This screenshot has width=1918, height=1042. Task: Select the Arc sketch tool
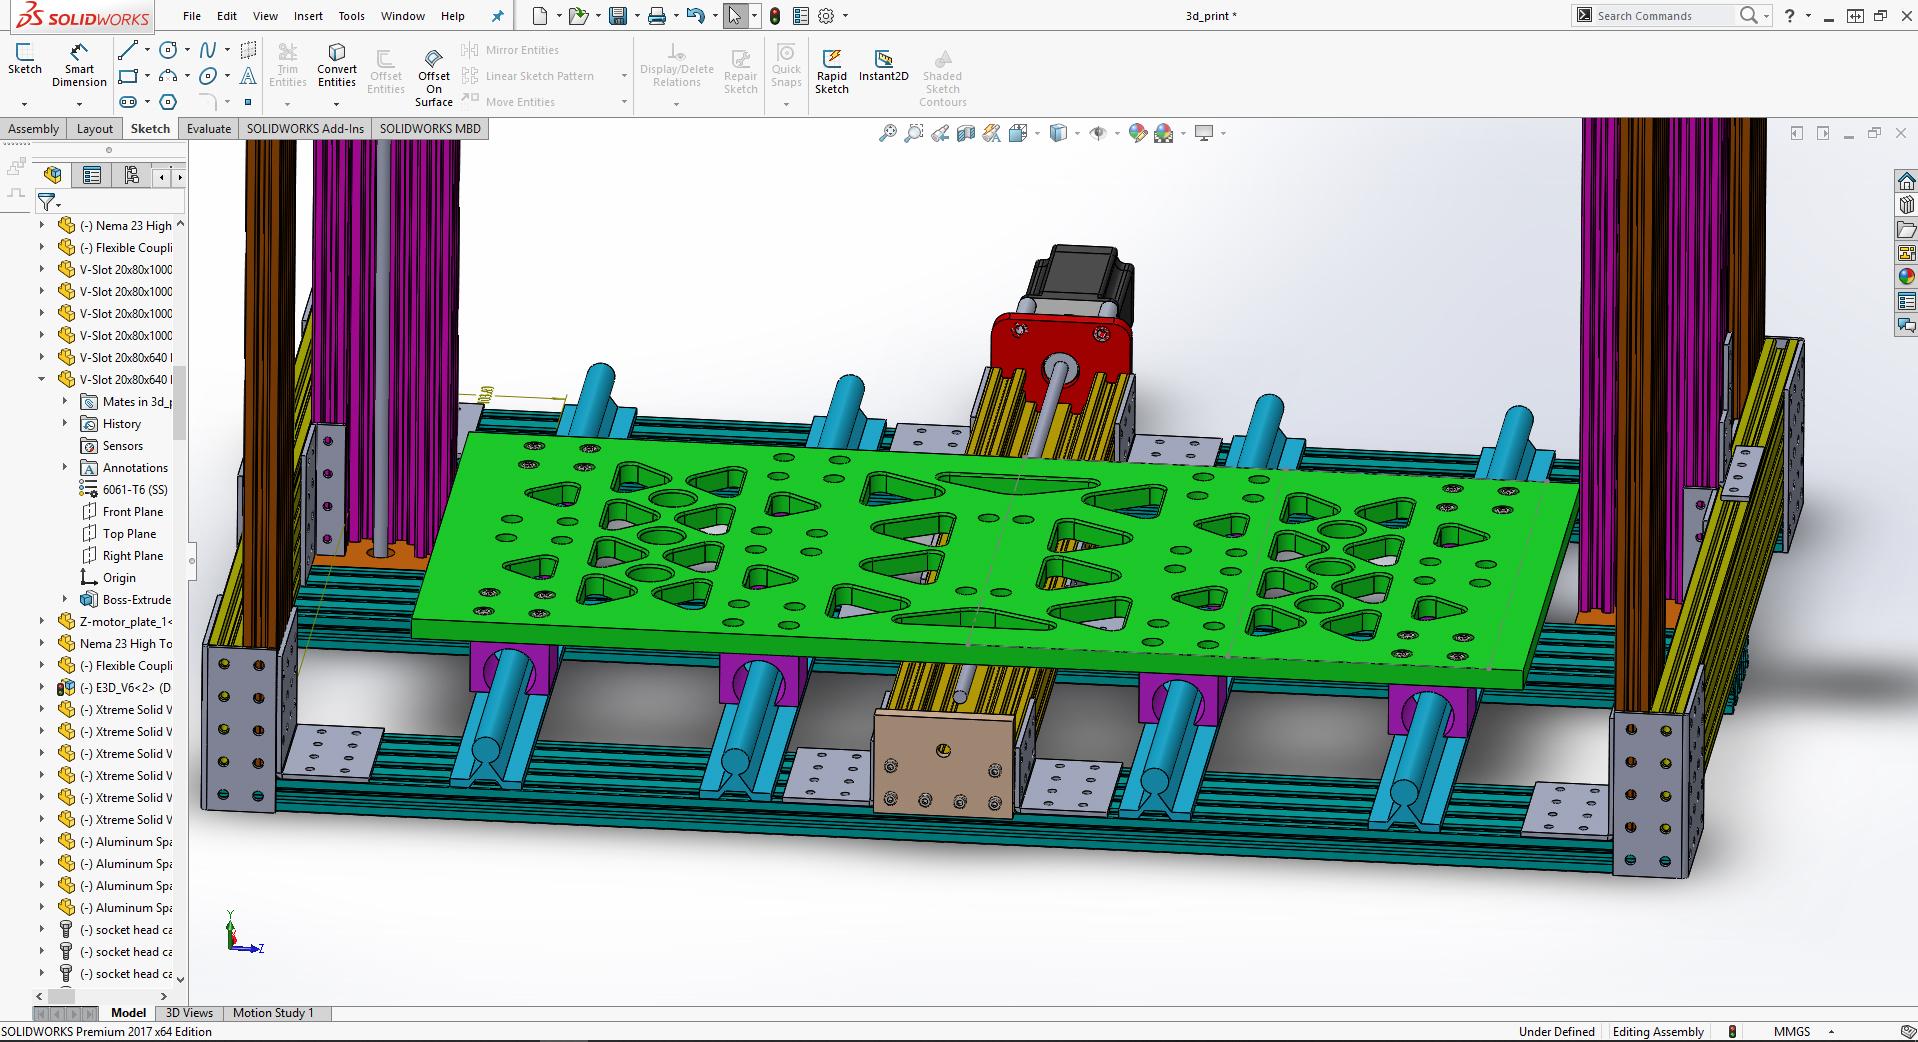point(168,76)
